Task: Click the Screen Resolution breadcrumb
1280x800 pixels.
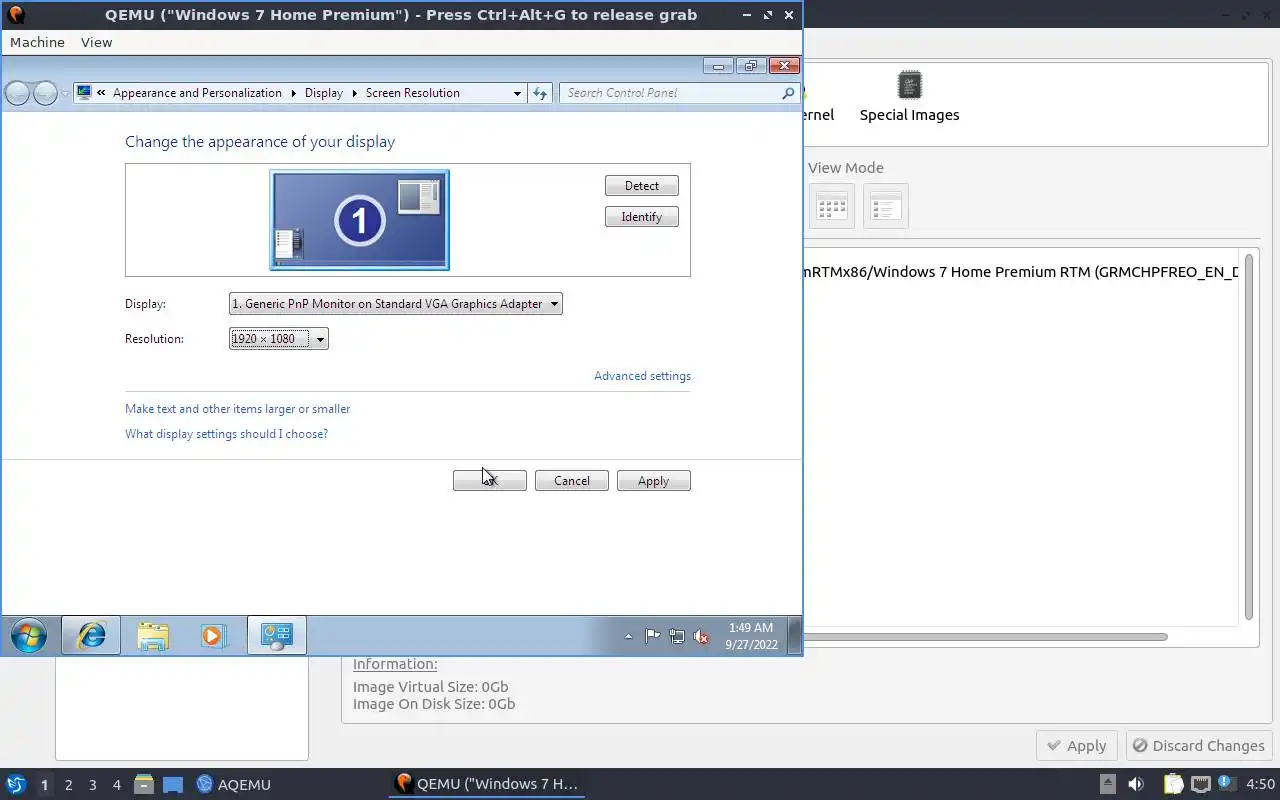Action: coord(412,93)
